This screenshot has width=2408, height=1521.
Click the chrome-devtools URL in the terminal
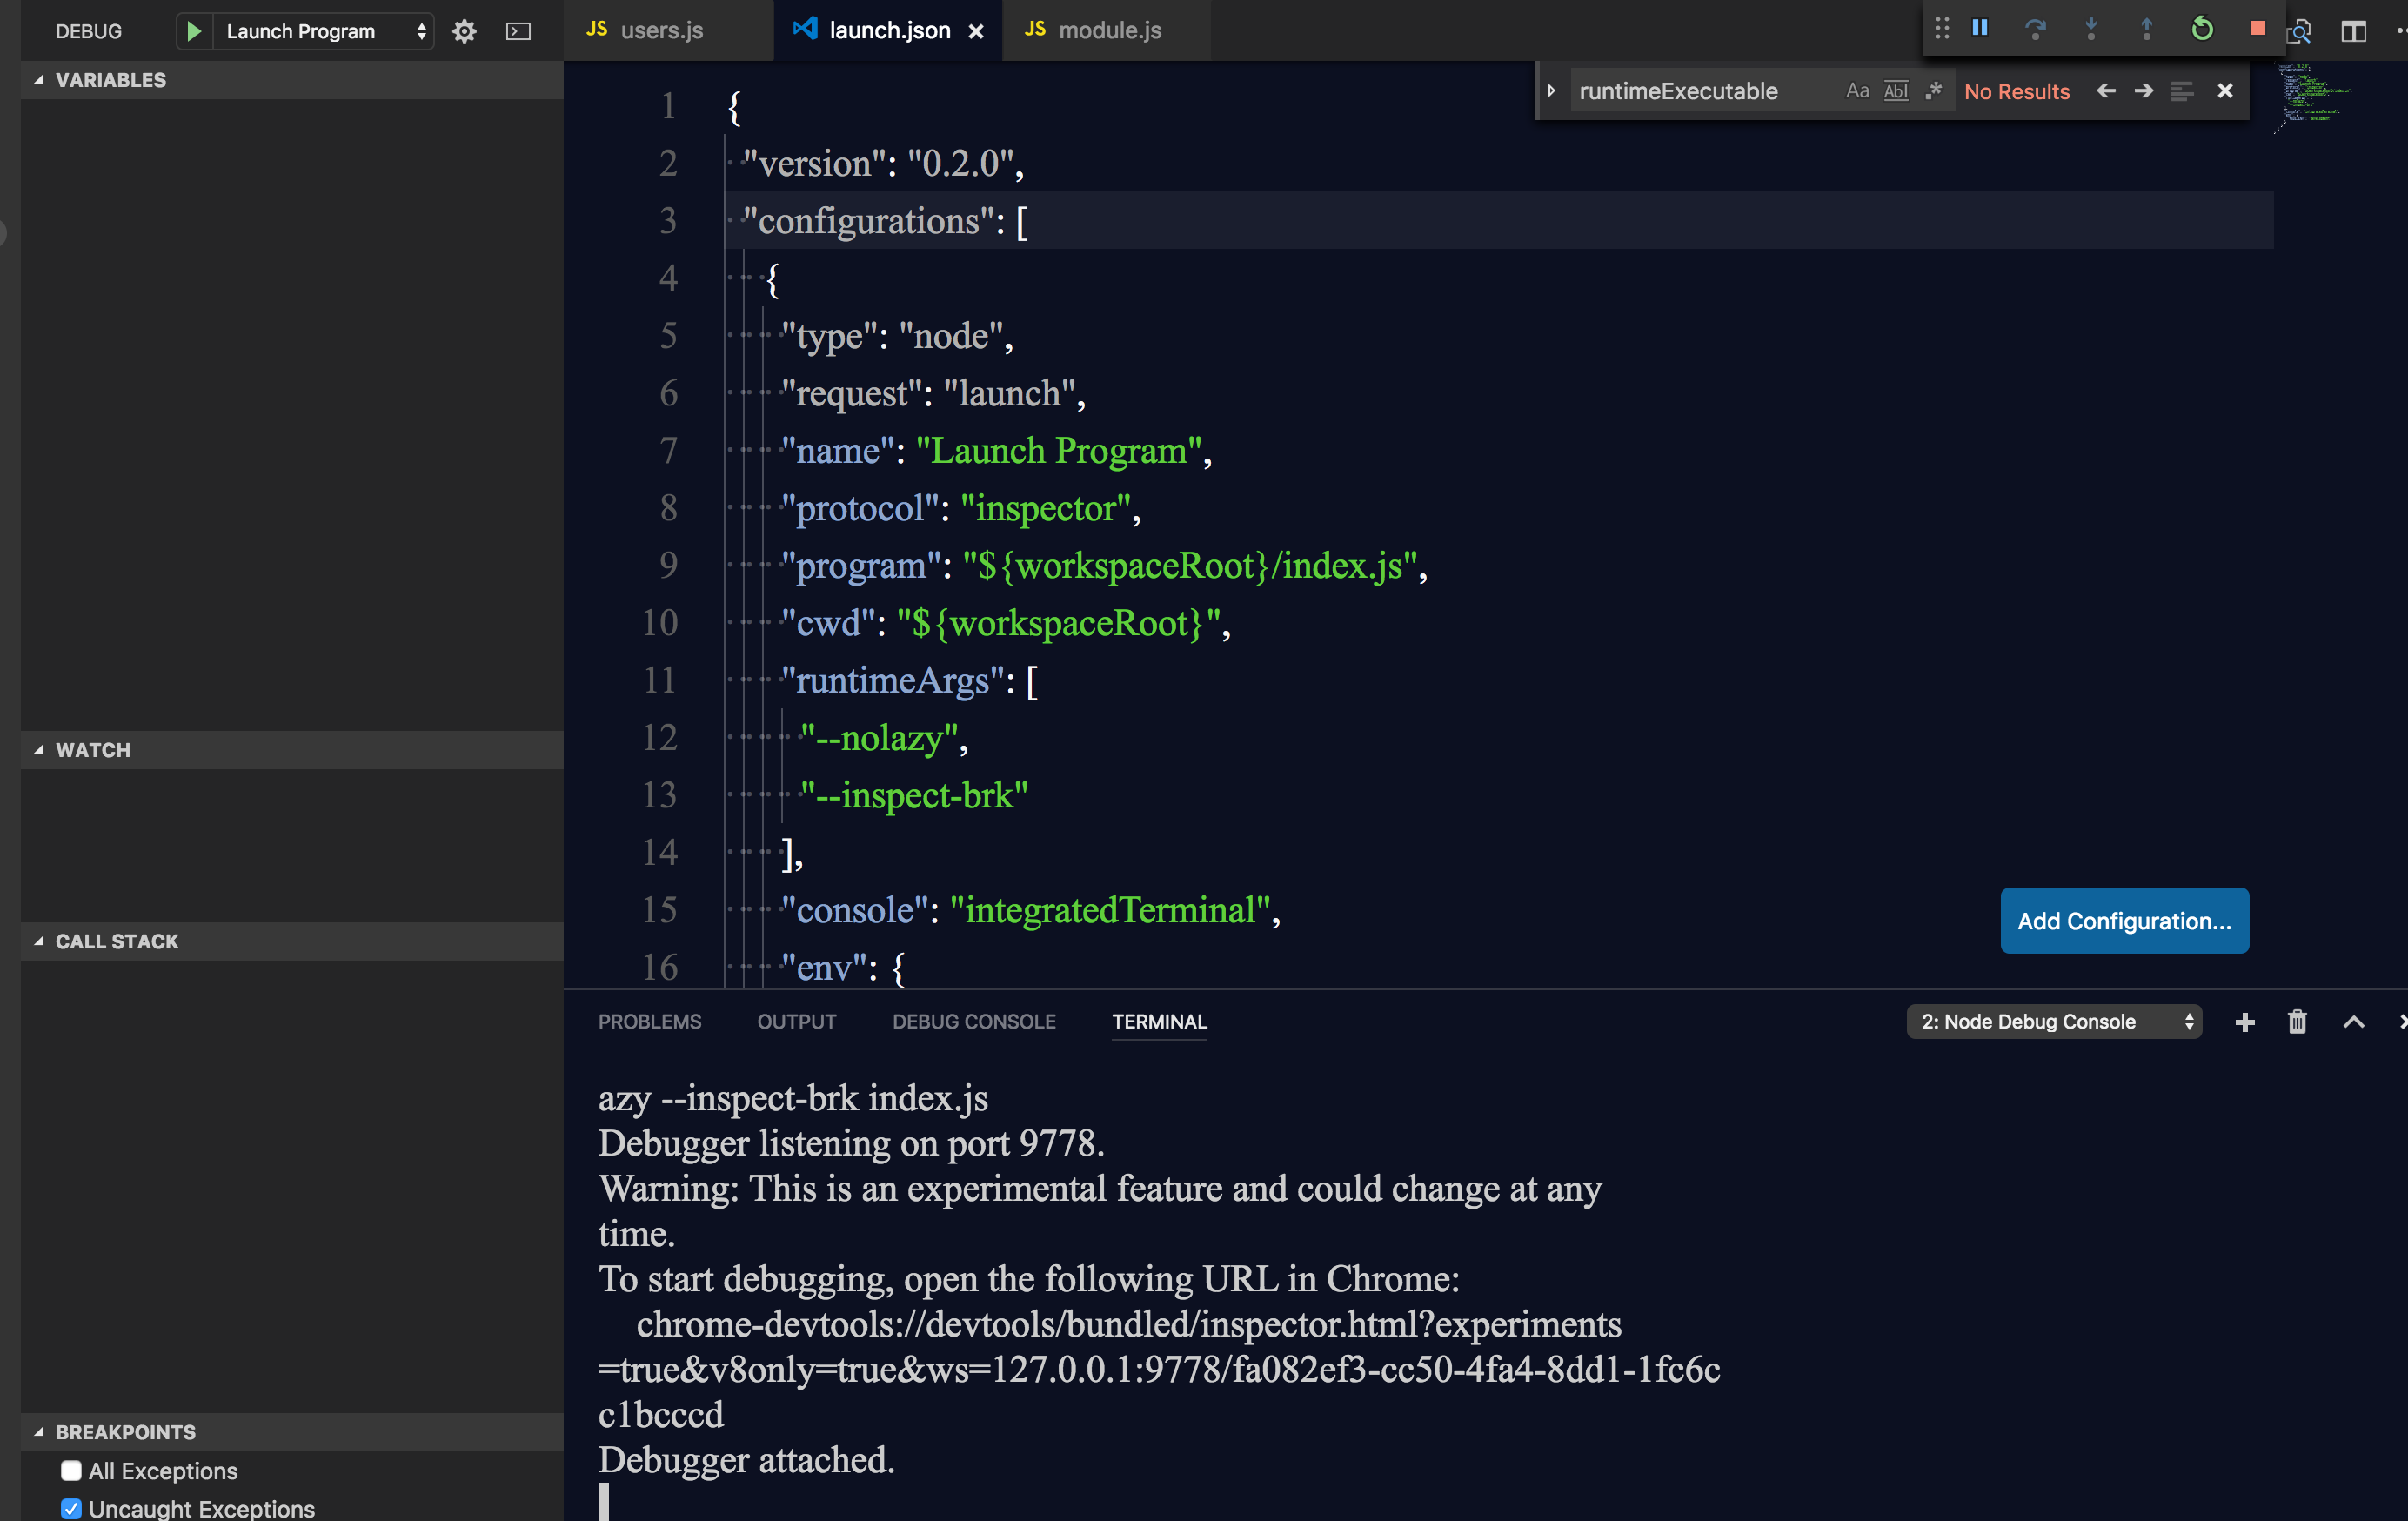click(1160, 1368)
